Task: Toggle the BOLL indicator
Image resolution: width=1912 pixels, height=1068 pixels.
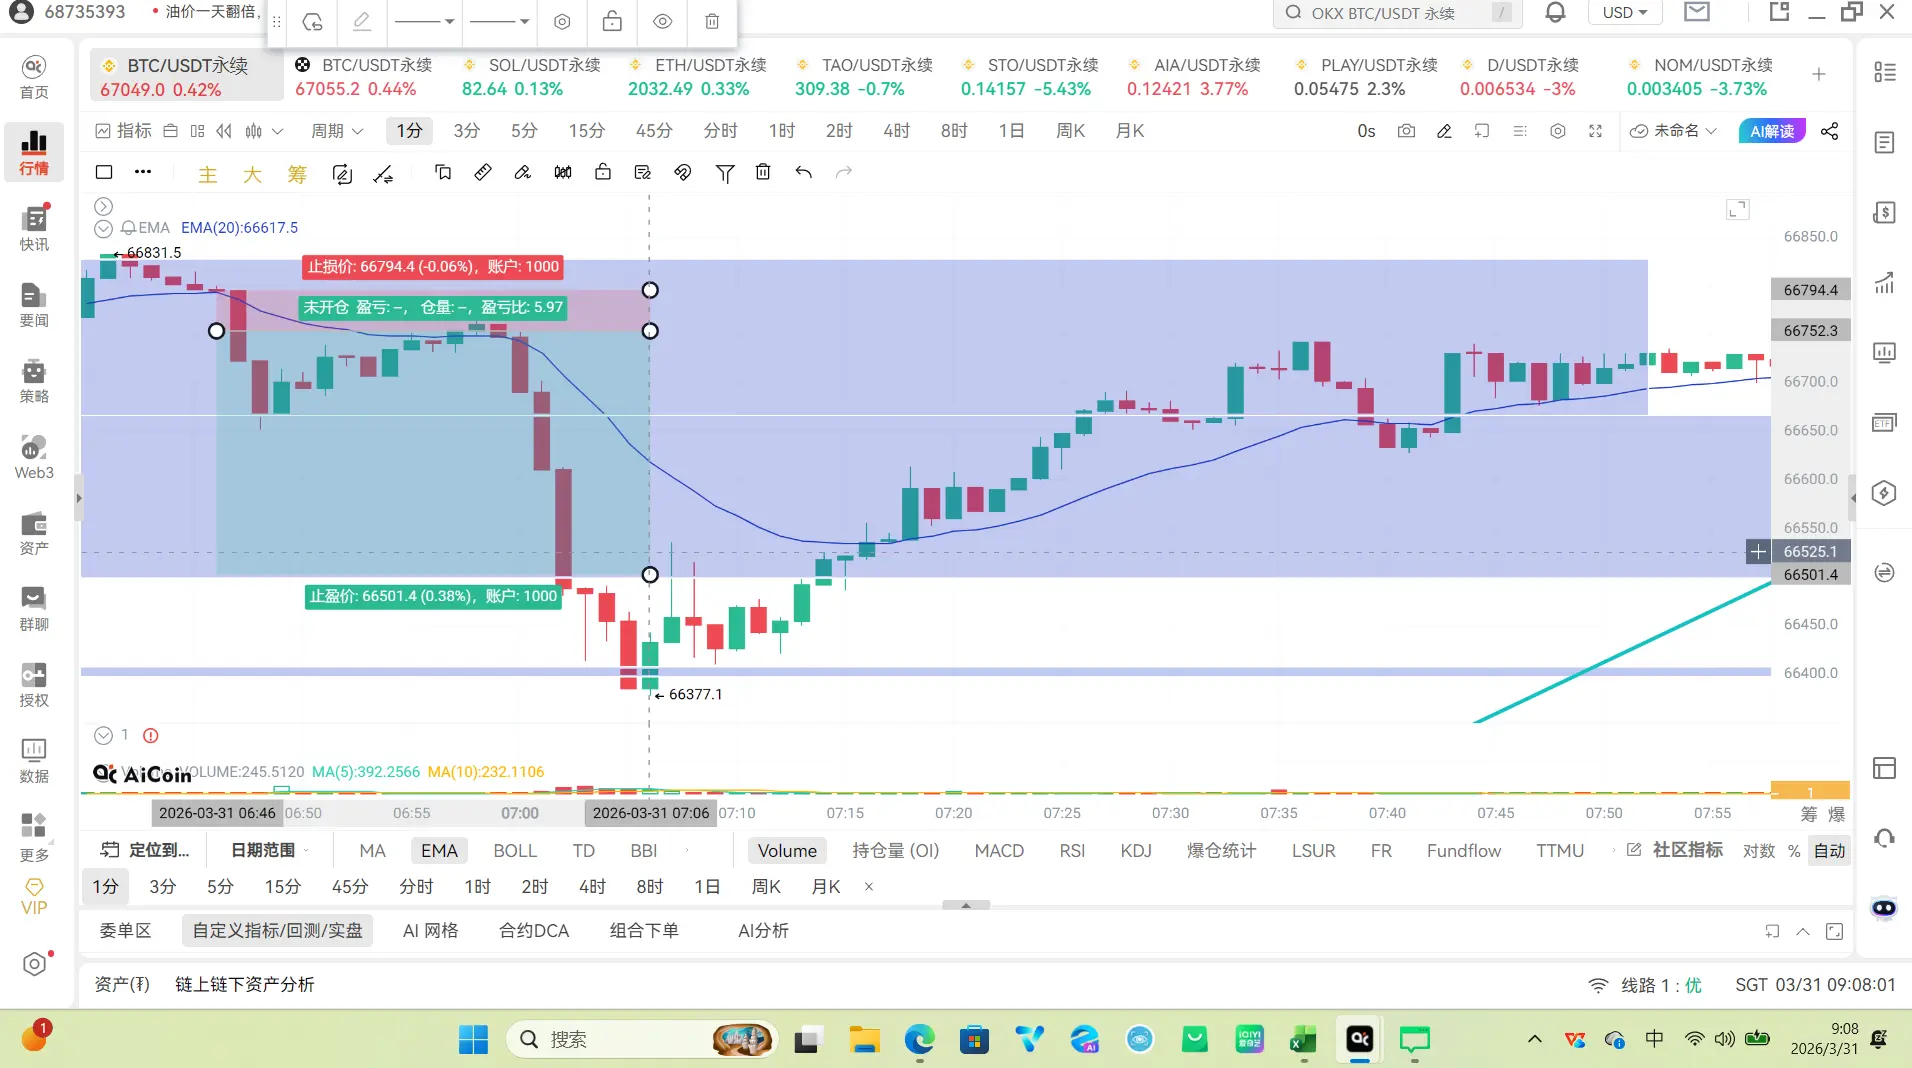Action: (515, 850)
